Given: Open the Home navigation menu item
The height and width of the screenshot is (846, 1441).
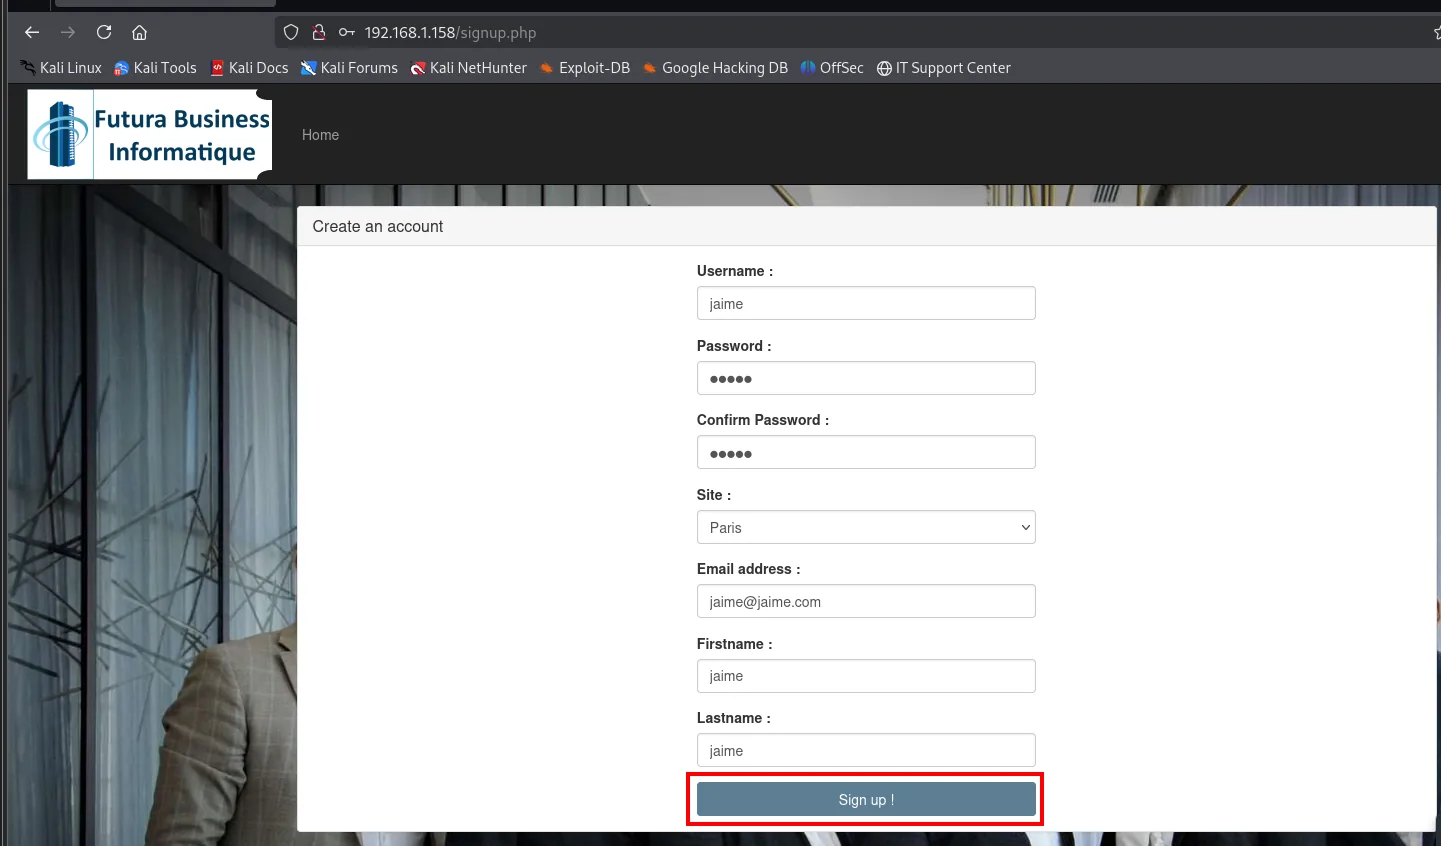Looking at the screenshot, I should (320, 135).
